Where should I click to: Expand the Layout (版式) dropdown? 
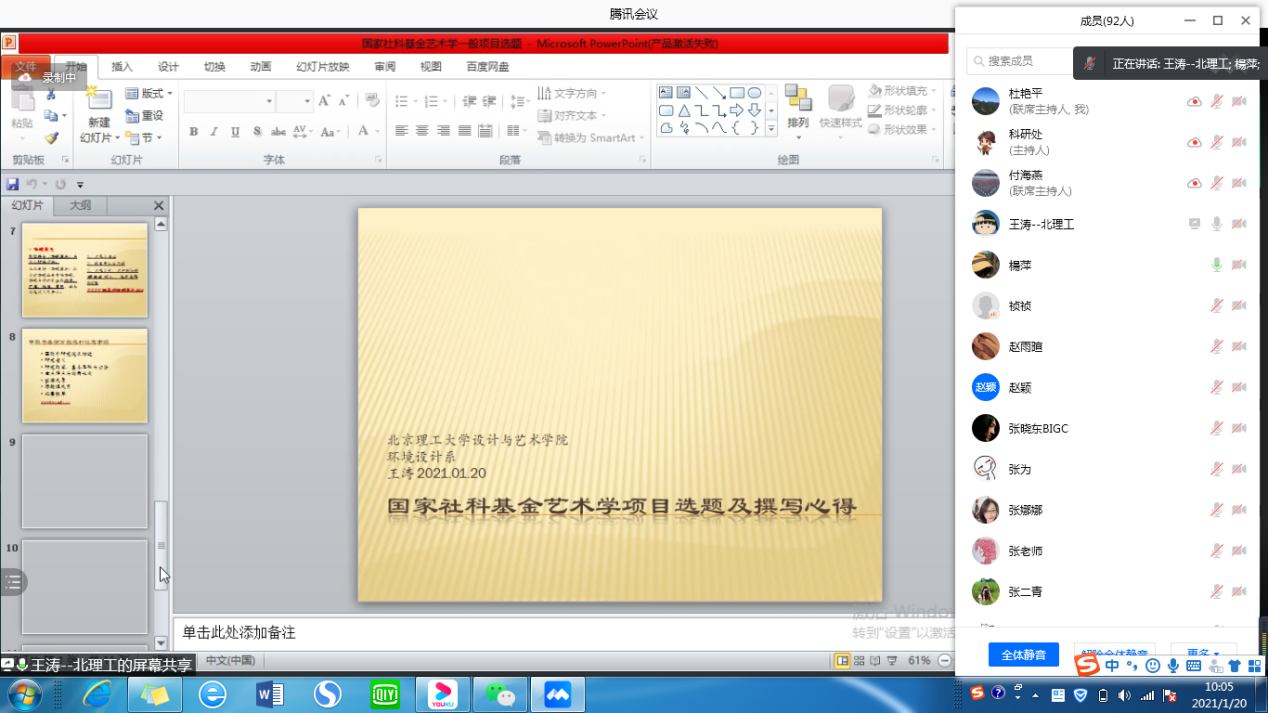(149, 93)
